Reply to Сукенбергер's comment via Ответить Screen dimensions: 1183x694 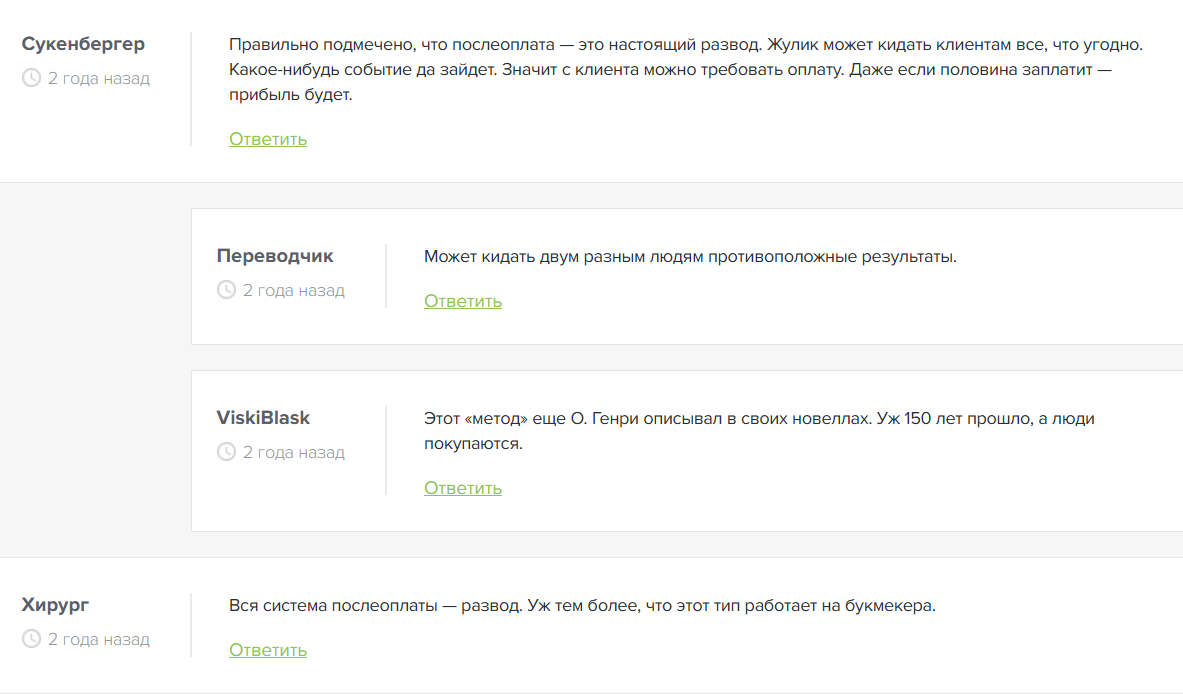(x=268, y=139)
